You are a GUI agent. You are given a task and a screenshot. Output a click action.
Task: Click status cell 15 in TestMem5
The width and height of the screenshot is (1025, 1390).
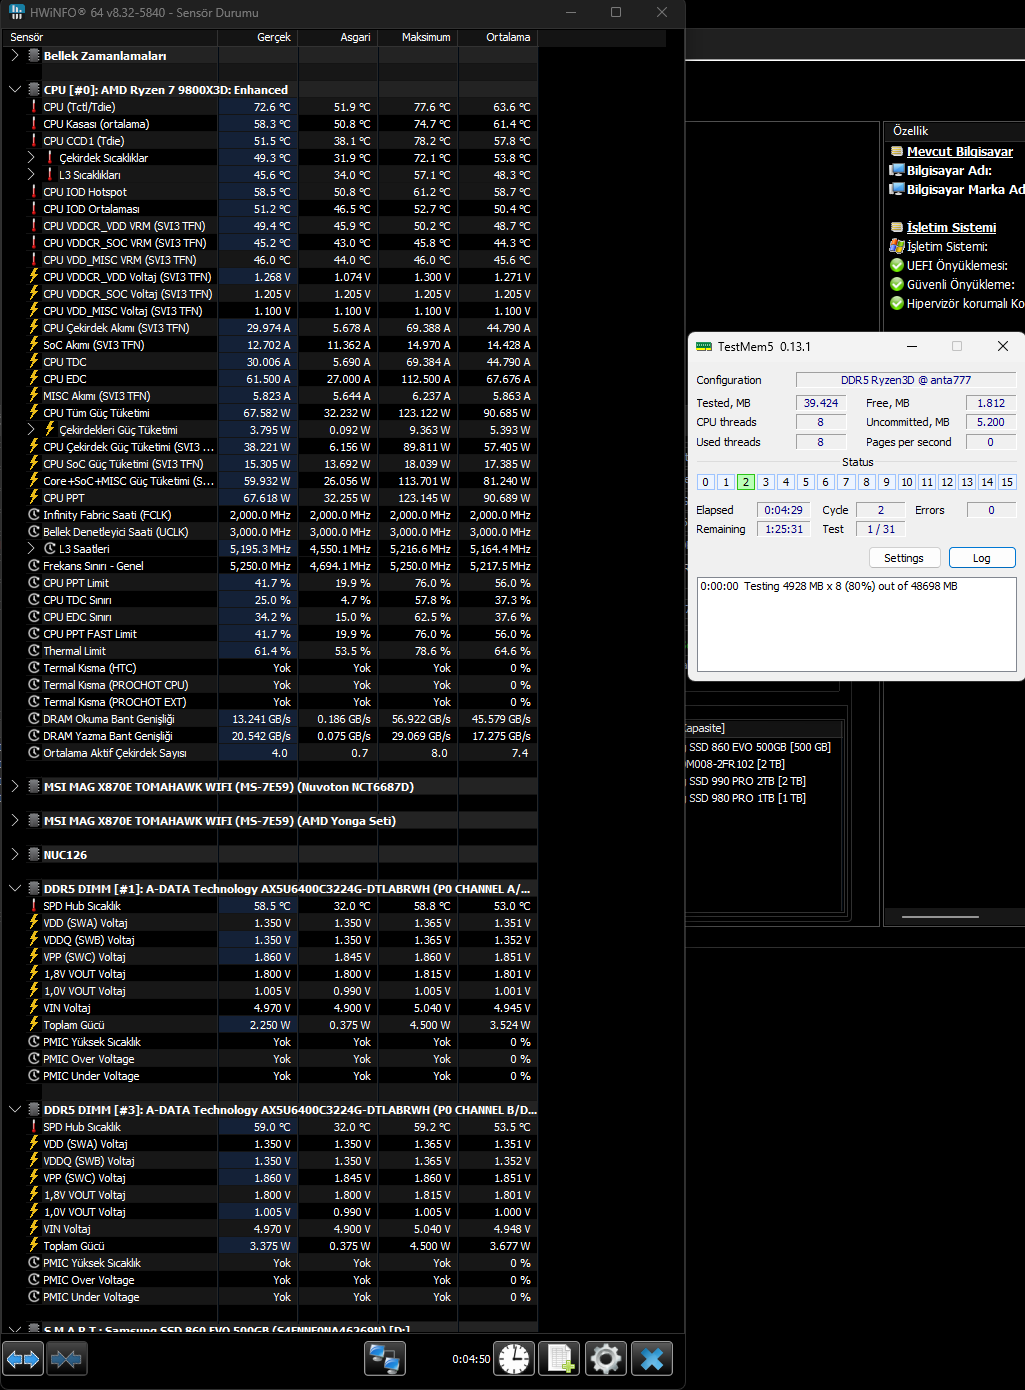[x=1007, y=482]
